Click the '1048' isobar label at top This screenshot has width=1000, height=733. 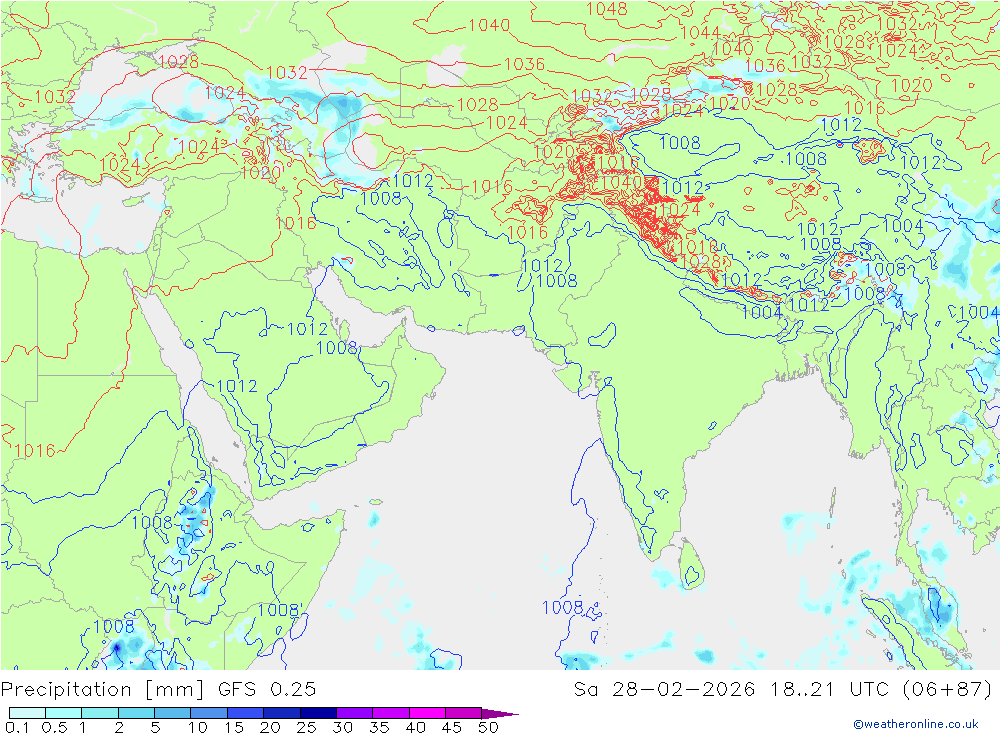[607, 9]
